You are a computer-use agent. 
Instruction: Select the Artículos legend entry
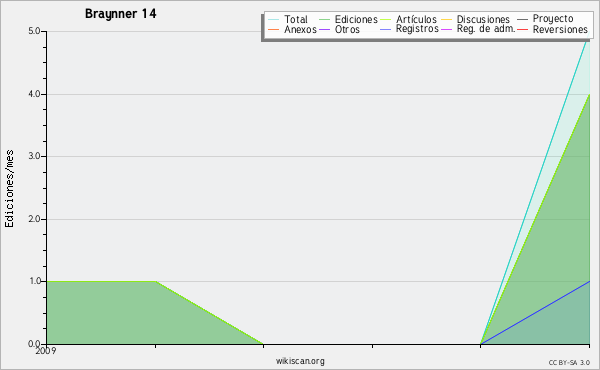pos(408,19)
